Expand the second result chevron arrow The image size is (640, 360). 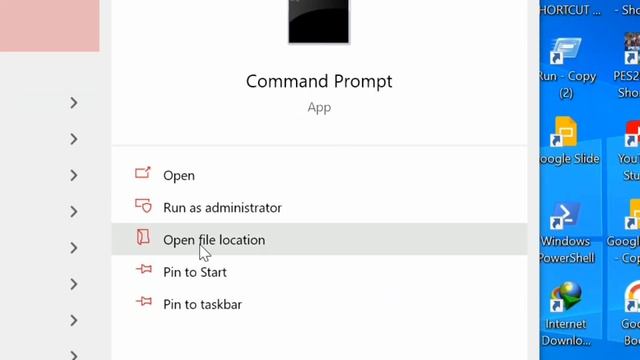[x=73, y=139]
